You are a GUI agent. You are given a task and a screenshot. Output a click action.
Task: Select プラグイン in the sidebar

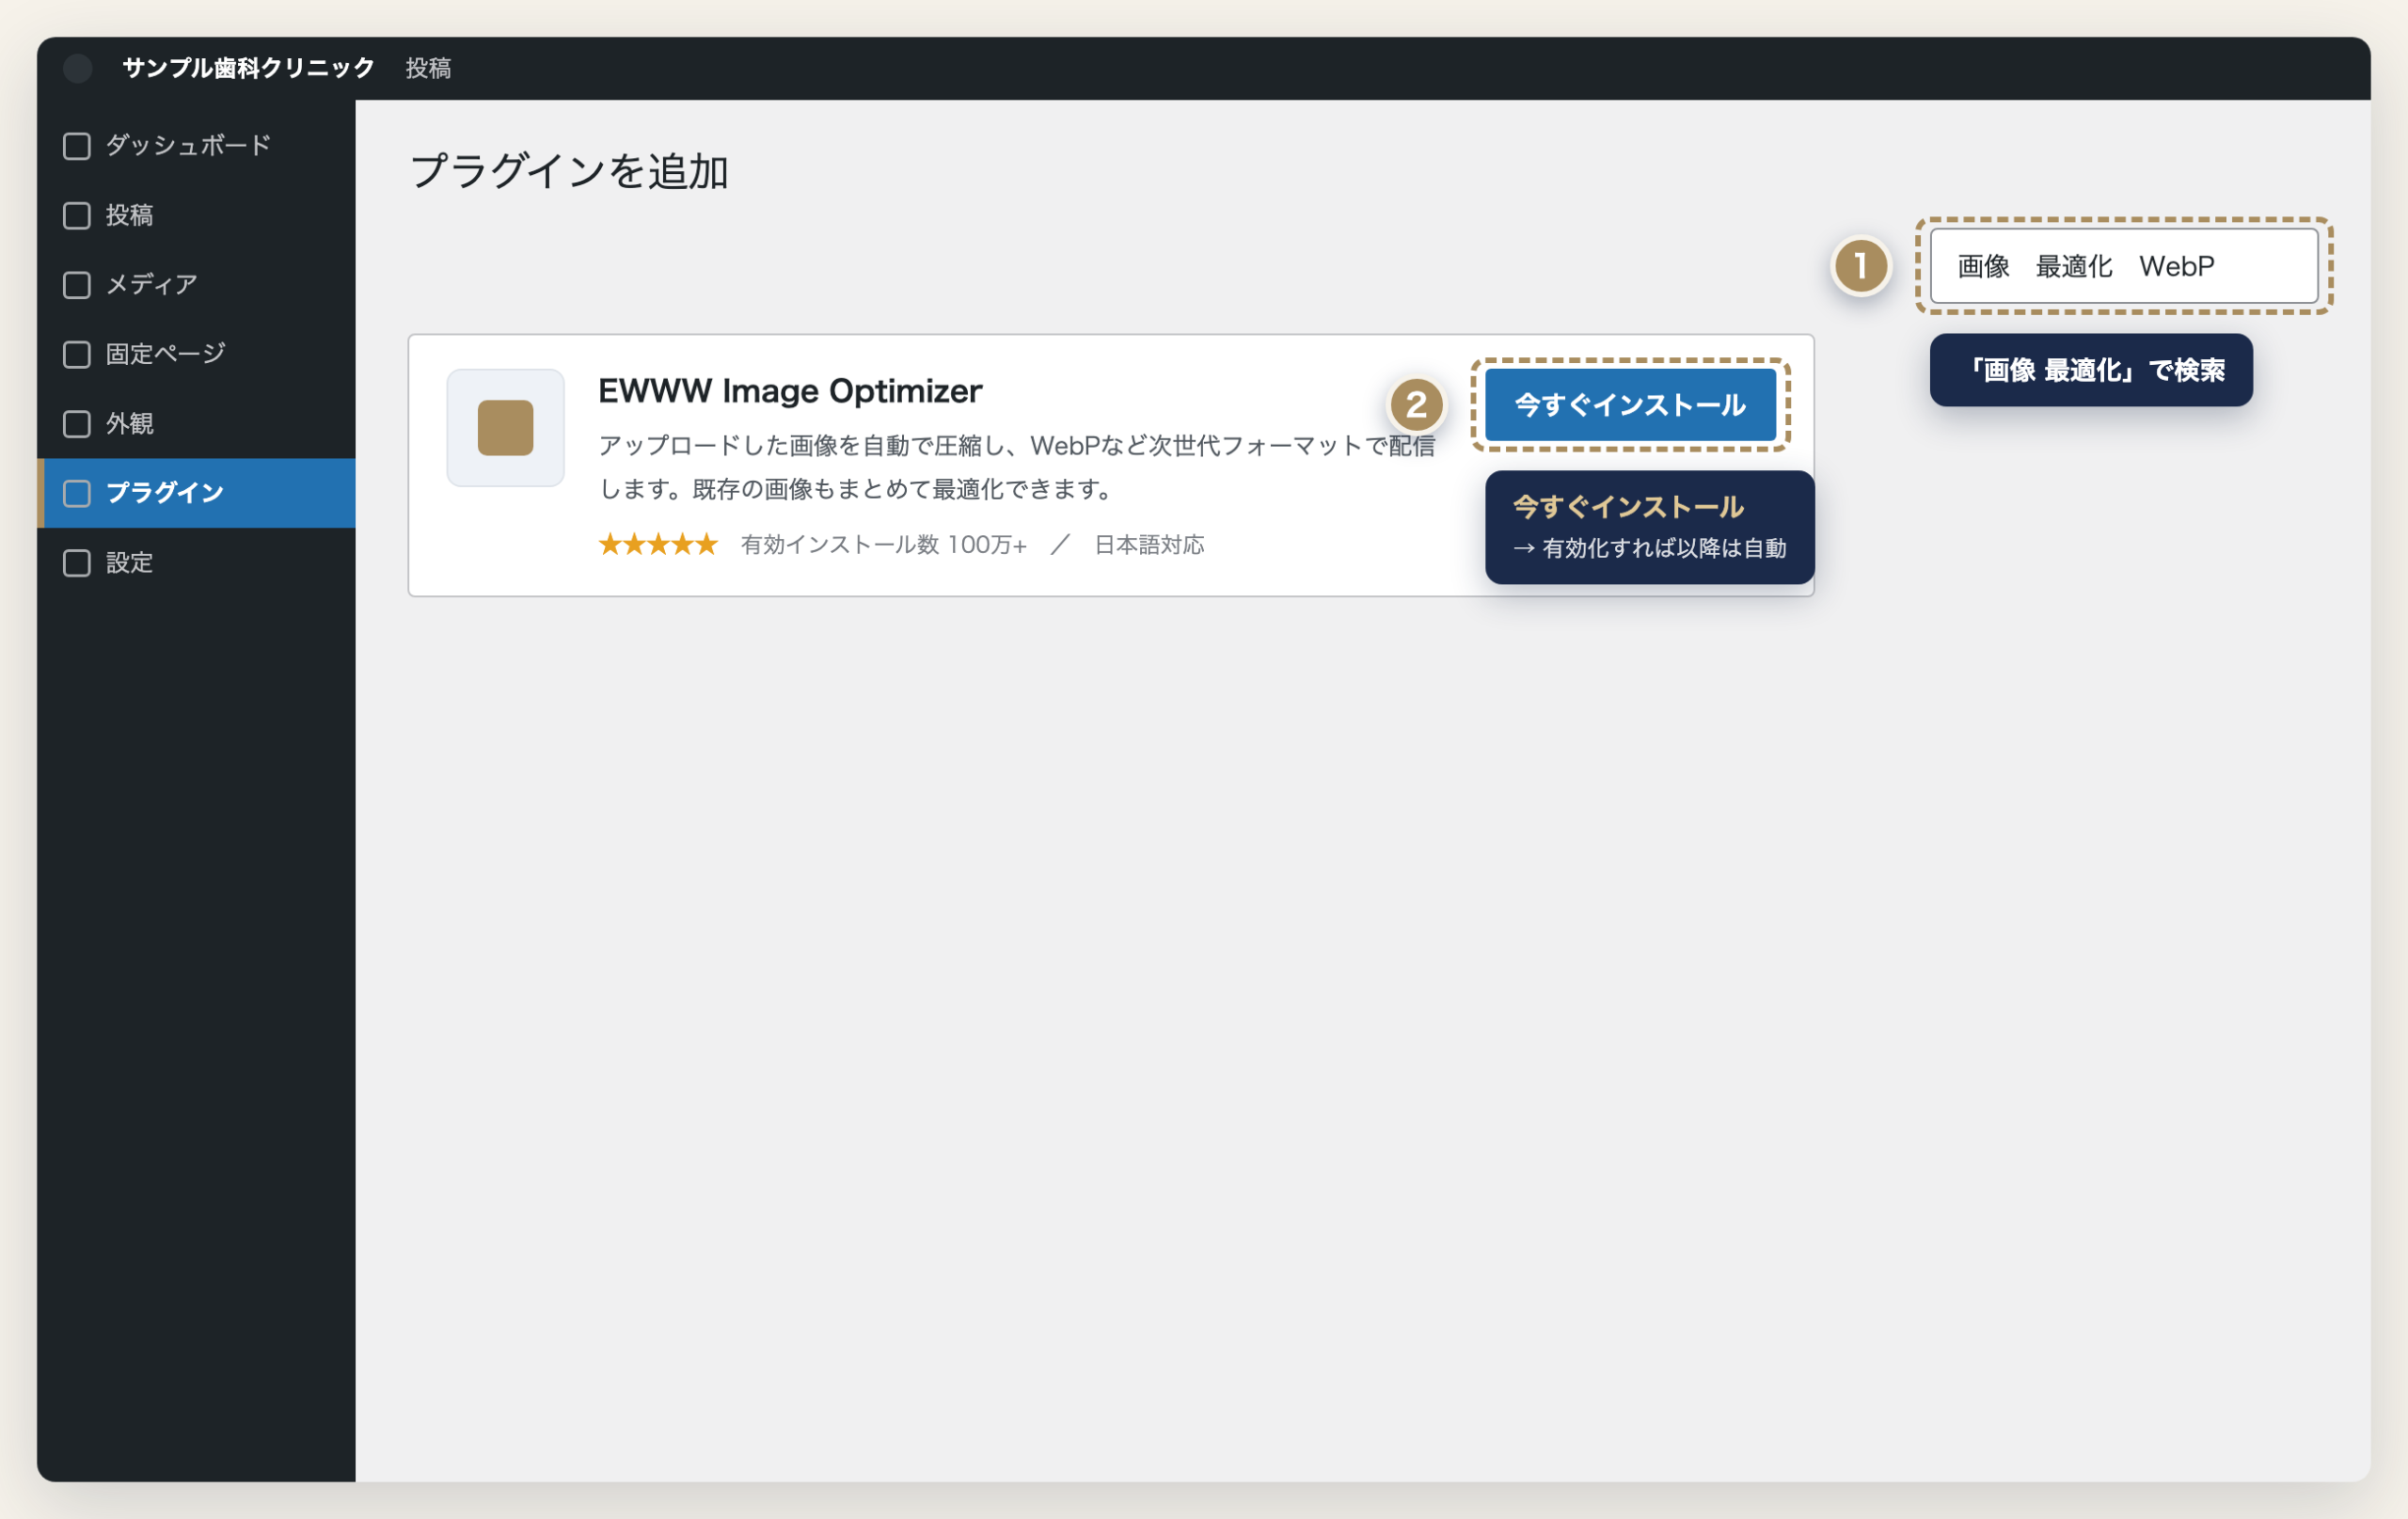point(197,493)
